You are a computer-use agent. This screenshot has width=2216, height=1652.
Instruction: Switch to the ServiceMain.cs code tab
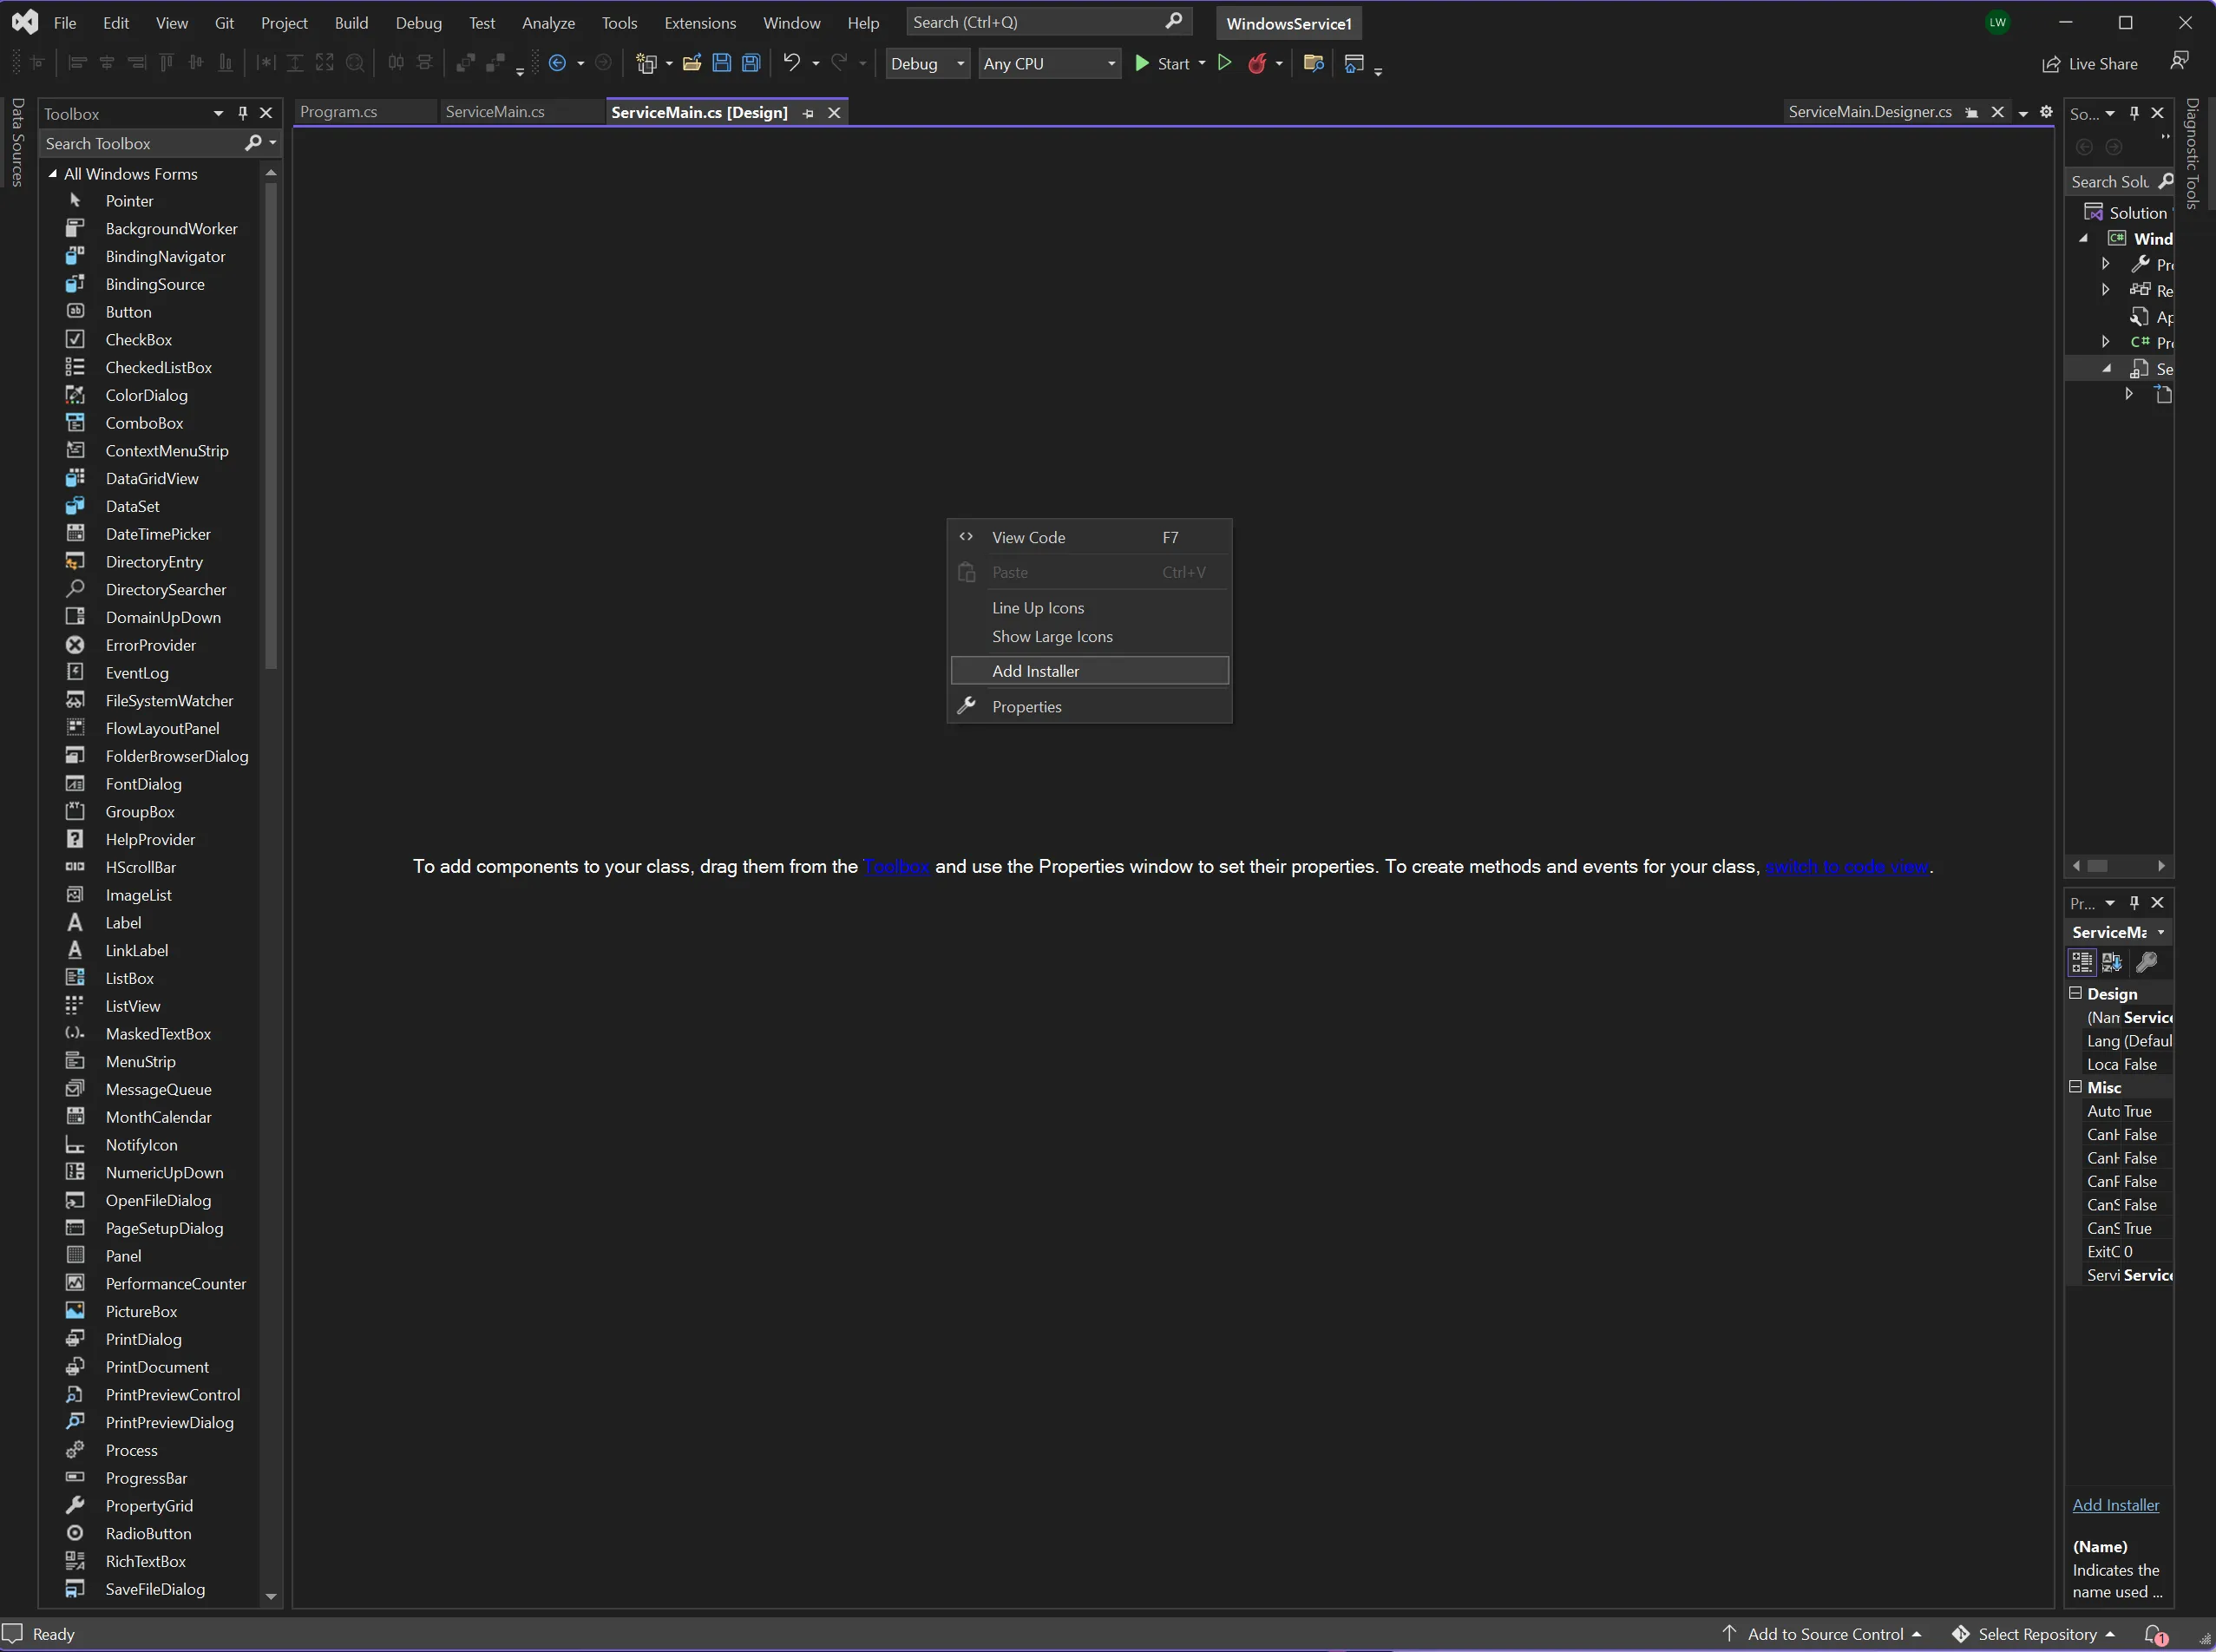[x=495, y=112]
